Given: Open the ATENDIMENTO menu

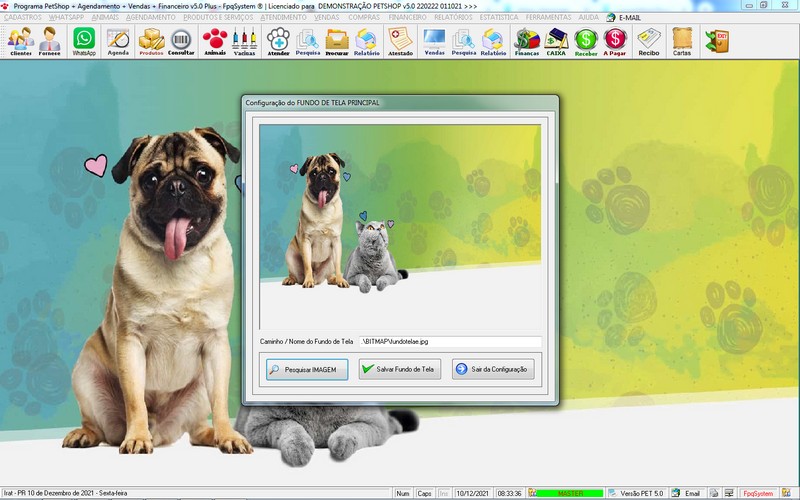Looking at the screenshot, I should (x=283, y=17).
